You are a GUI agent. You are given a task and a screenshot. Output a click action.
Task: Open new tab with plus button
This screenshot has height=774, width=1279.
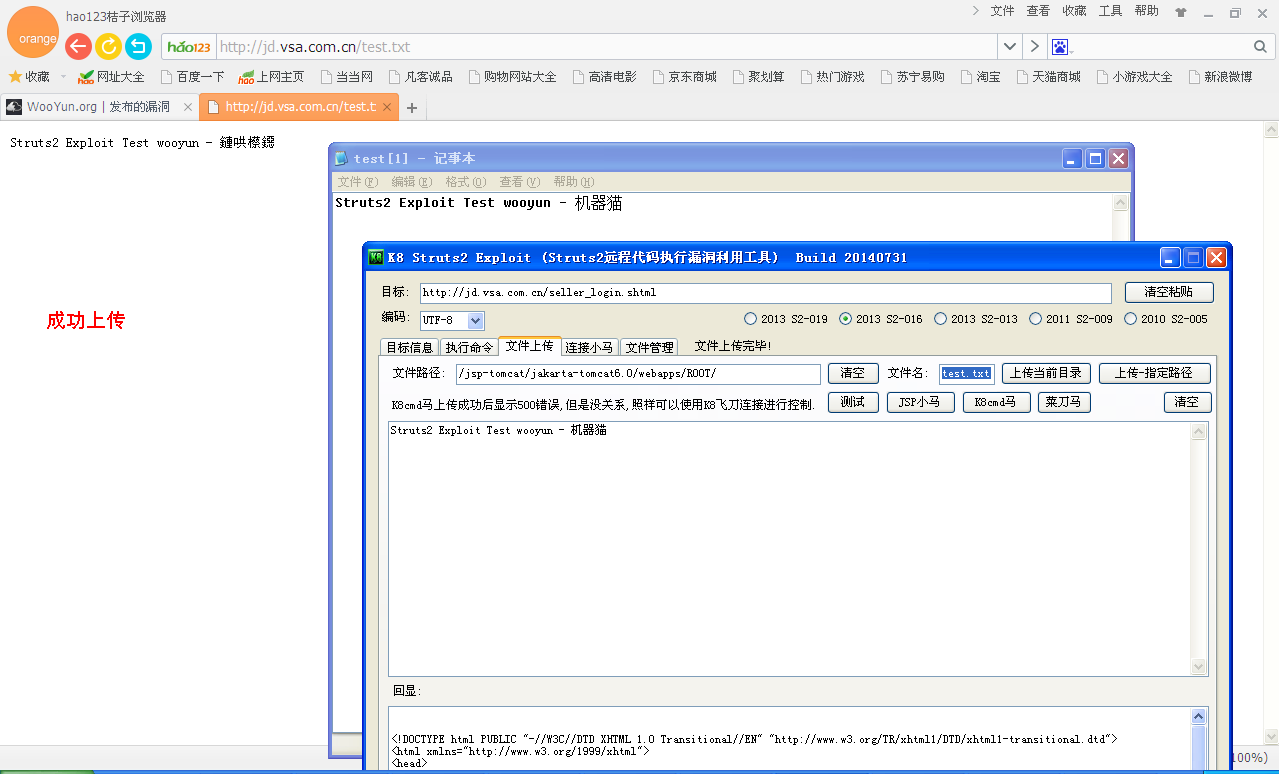(412, 108)
